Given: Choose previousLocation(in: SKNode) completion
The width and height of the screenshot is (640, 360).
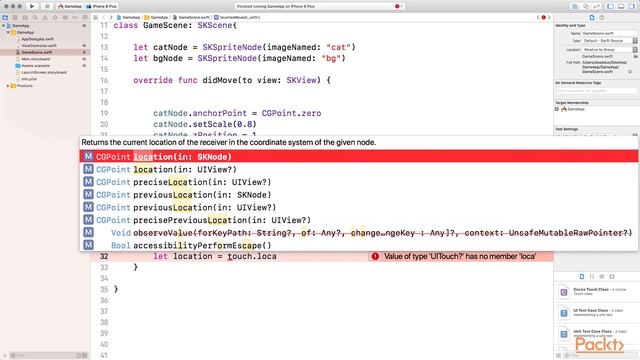Looking at the screenshot, I should [359, 195].
